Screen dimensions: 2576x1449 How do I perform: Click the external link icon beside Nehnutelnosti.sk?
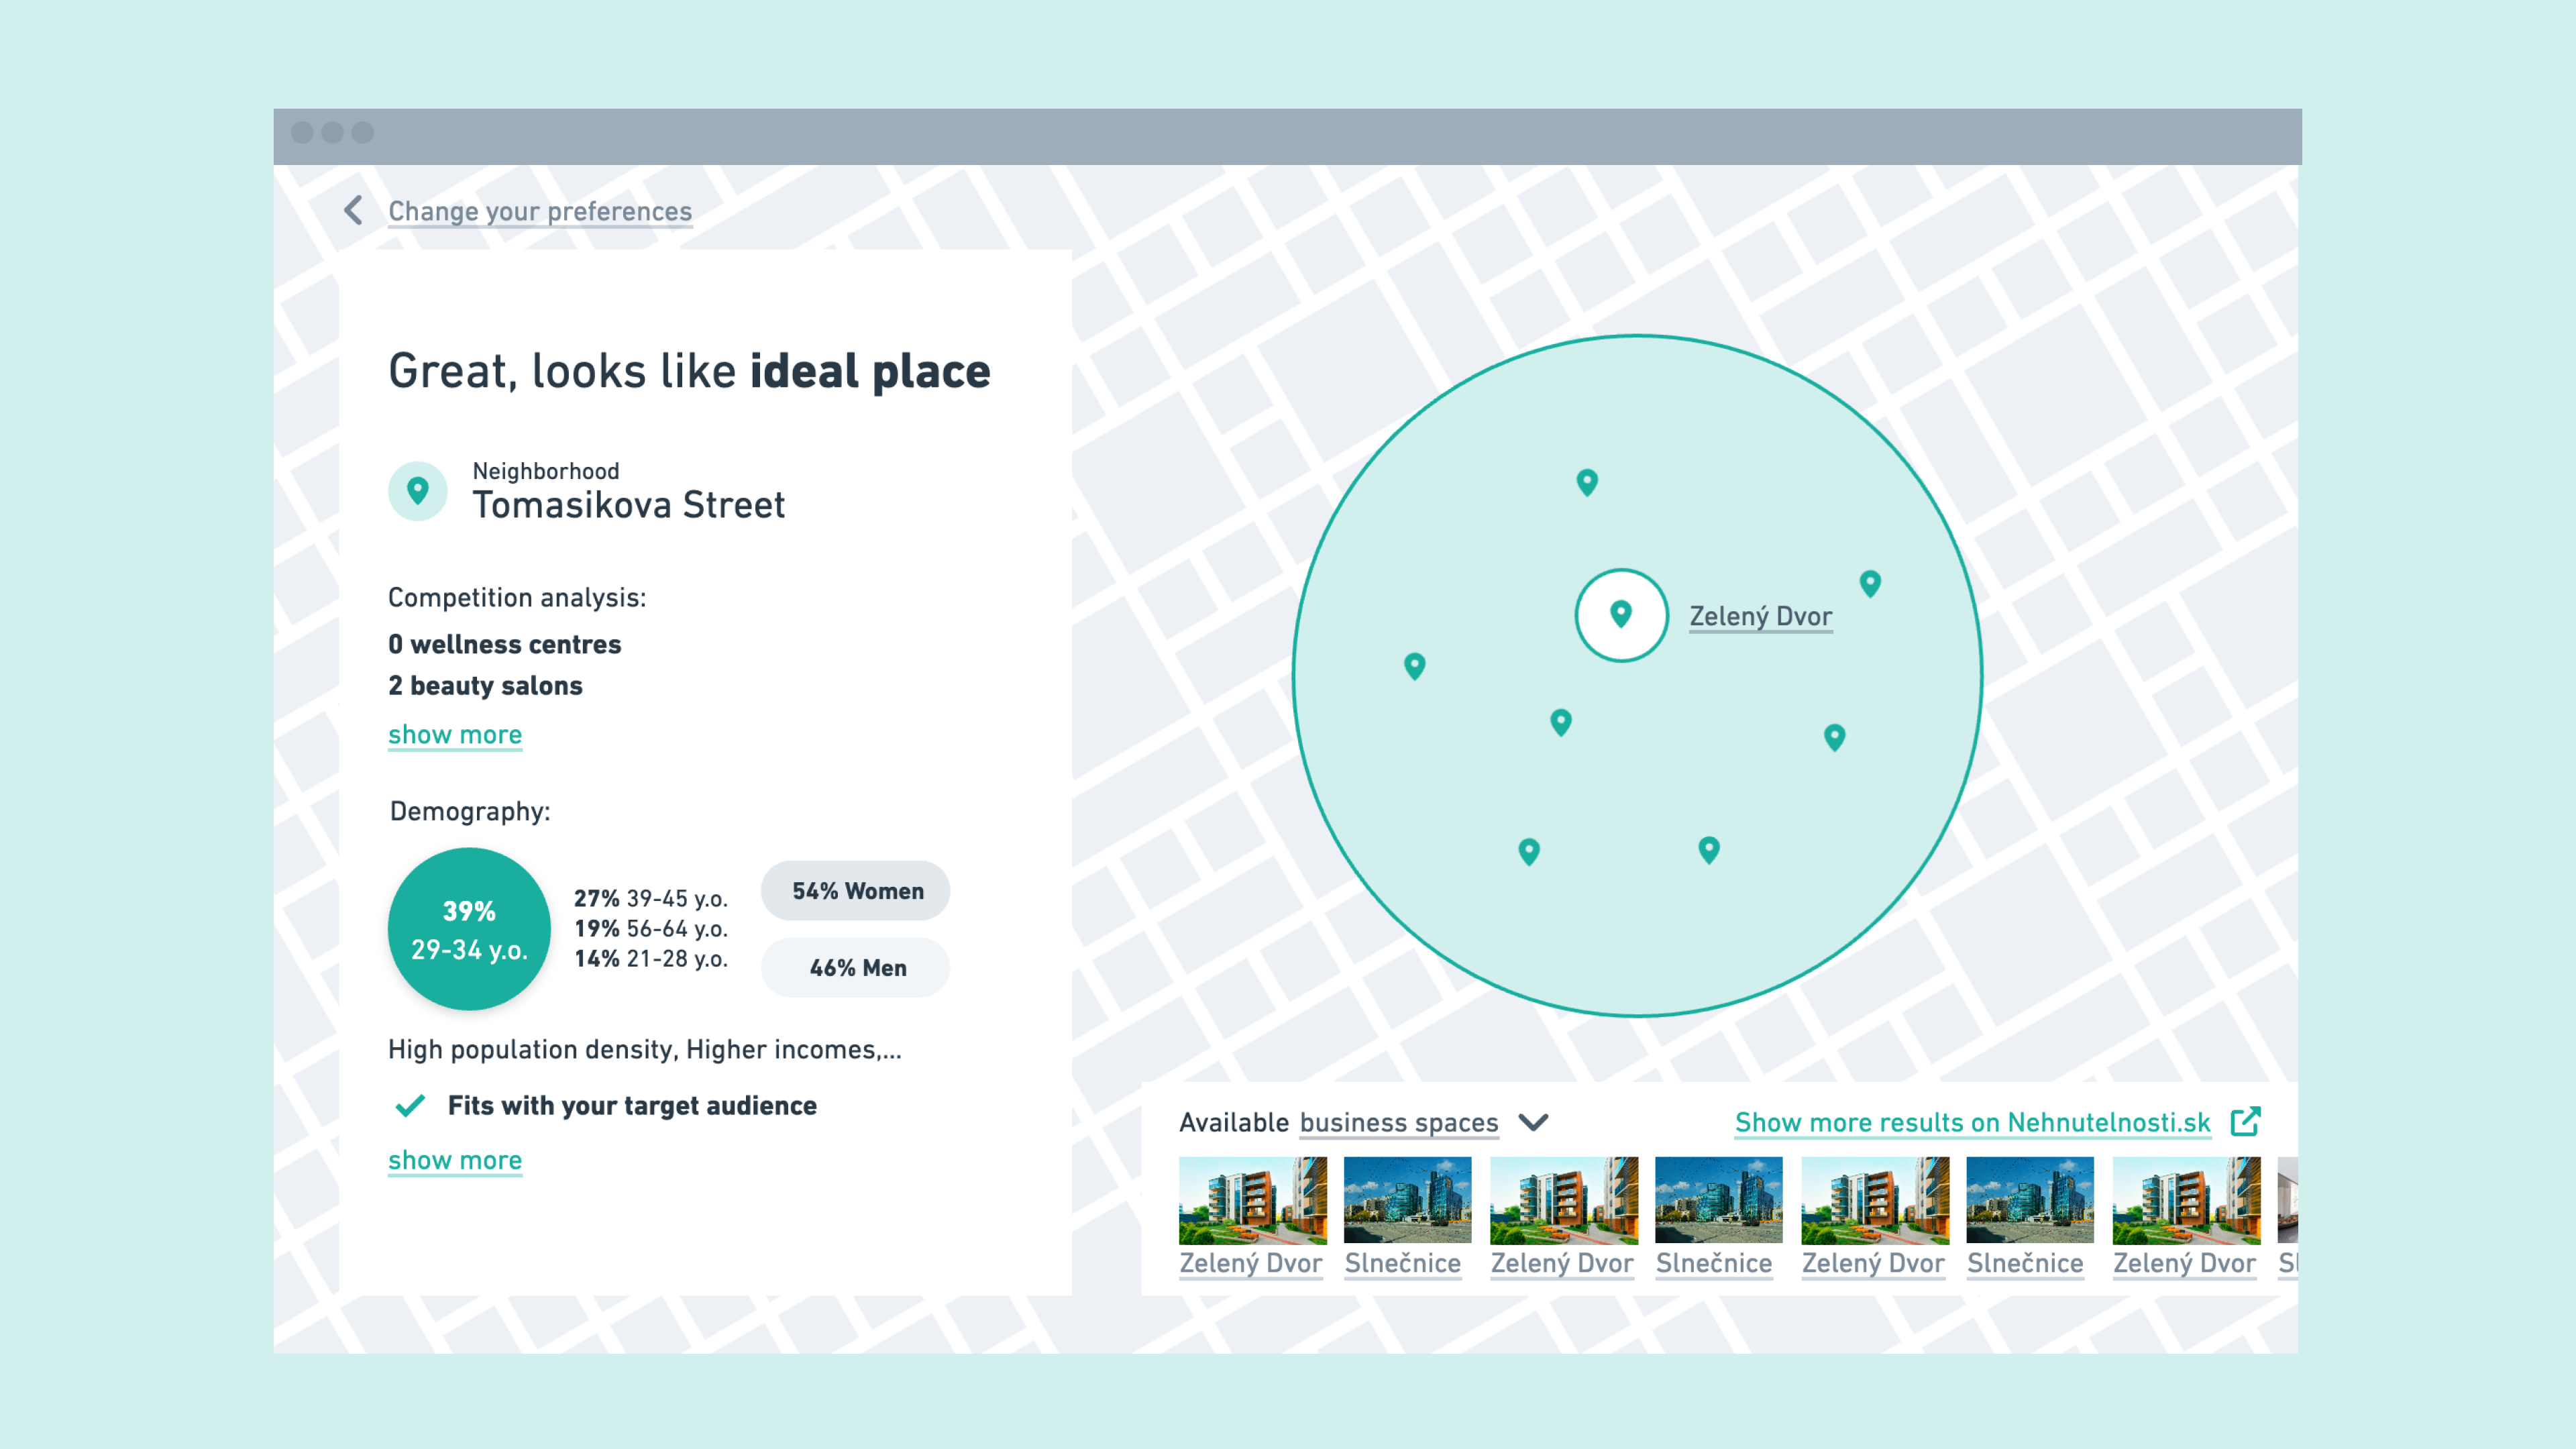pos(2244,1121)
